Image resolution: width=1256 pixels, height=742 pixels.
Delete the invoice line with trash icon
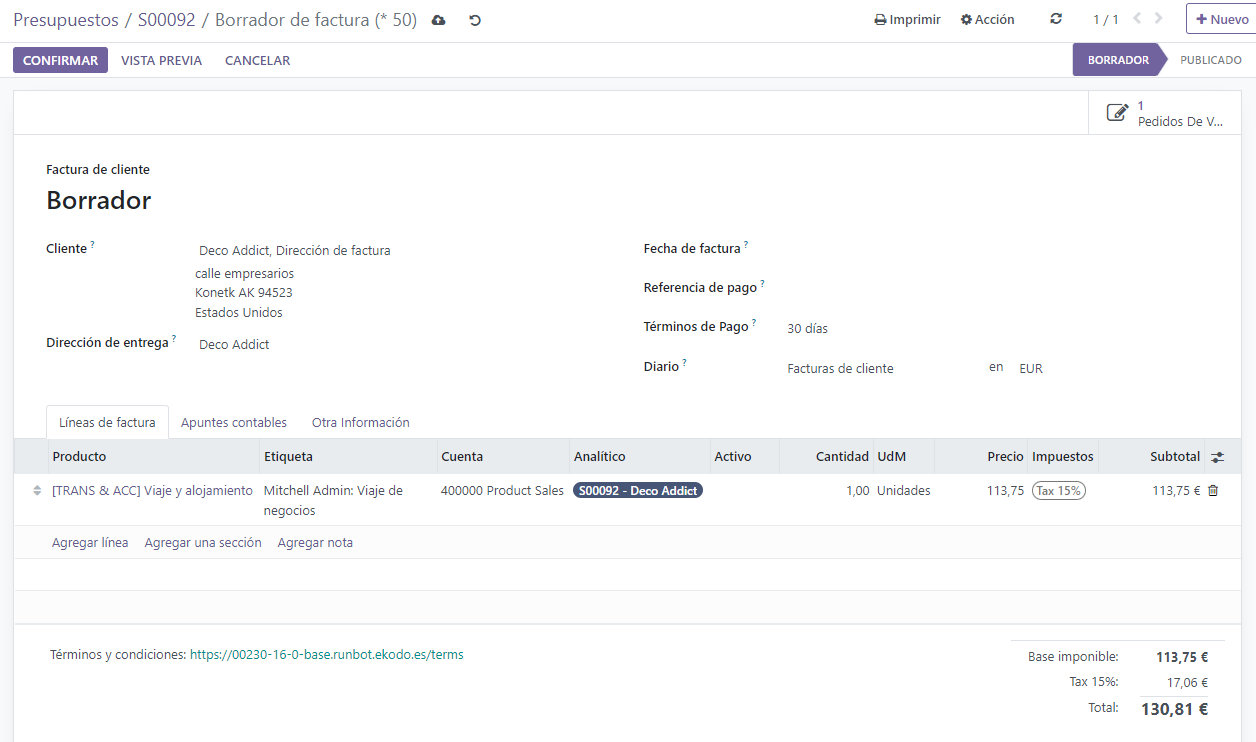1213,491
